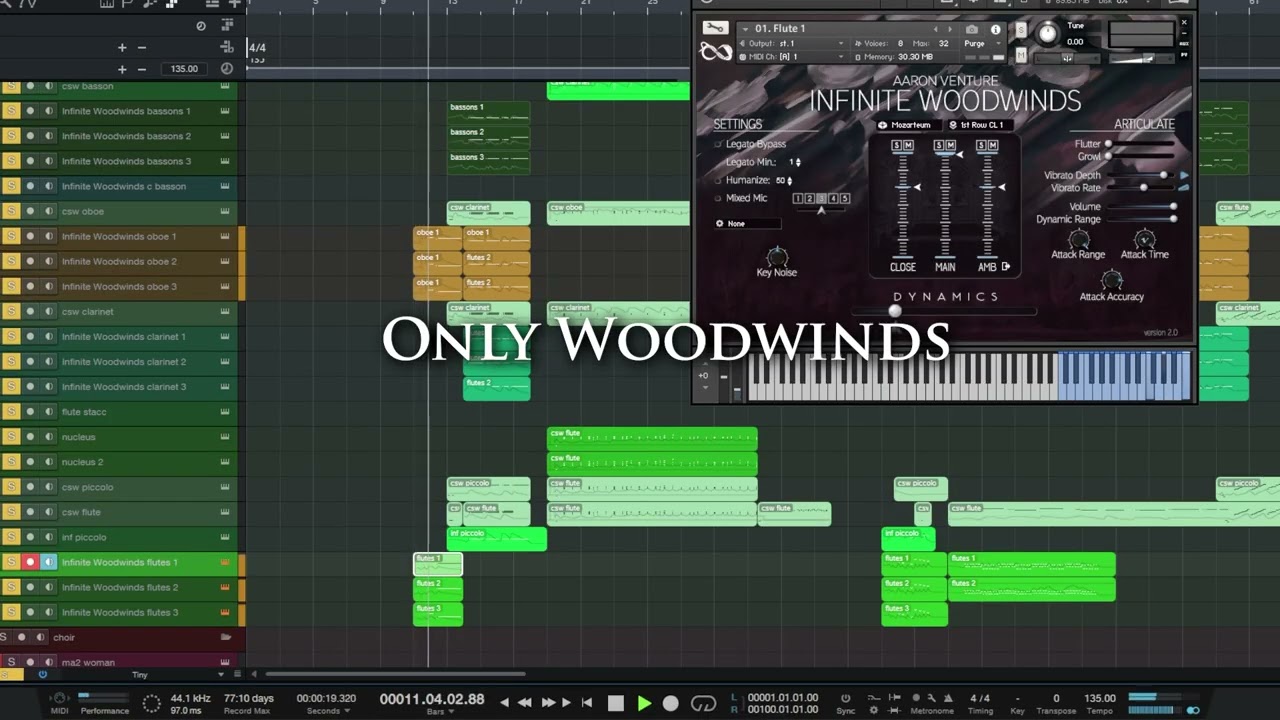The height and width of the screenshot is (720, 1280).
Task: Toggle Kontakt instrument solo S button
Action: [x=1020, y=29]
